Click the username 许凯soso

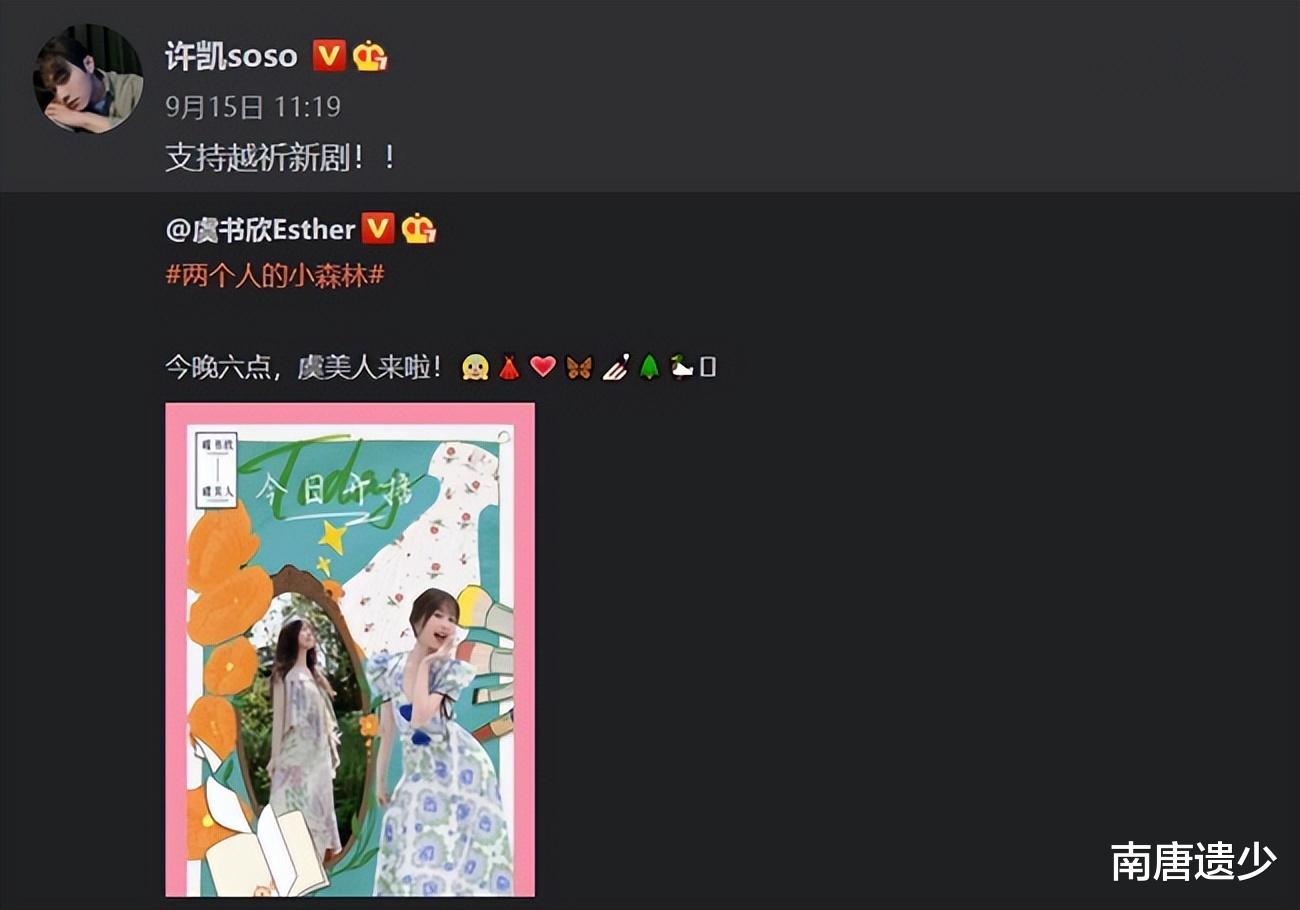231,55
